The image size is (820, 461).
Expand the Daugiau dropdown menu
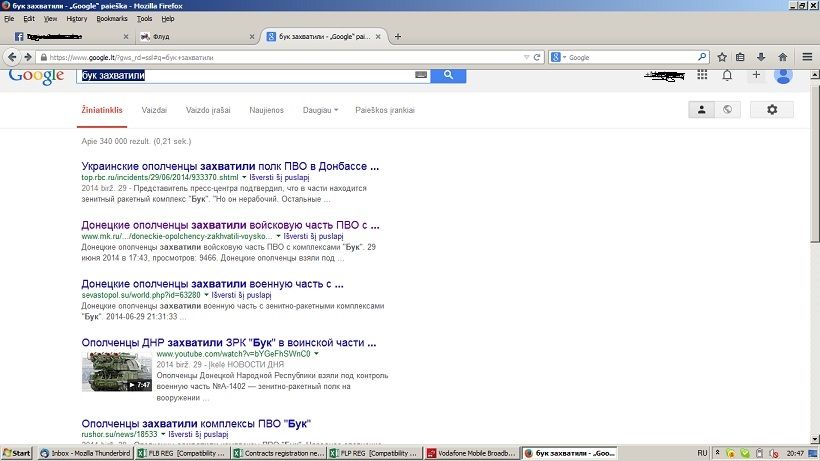click(321, 110)
